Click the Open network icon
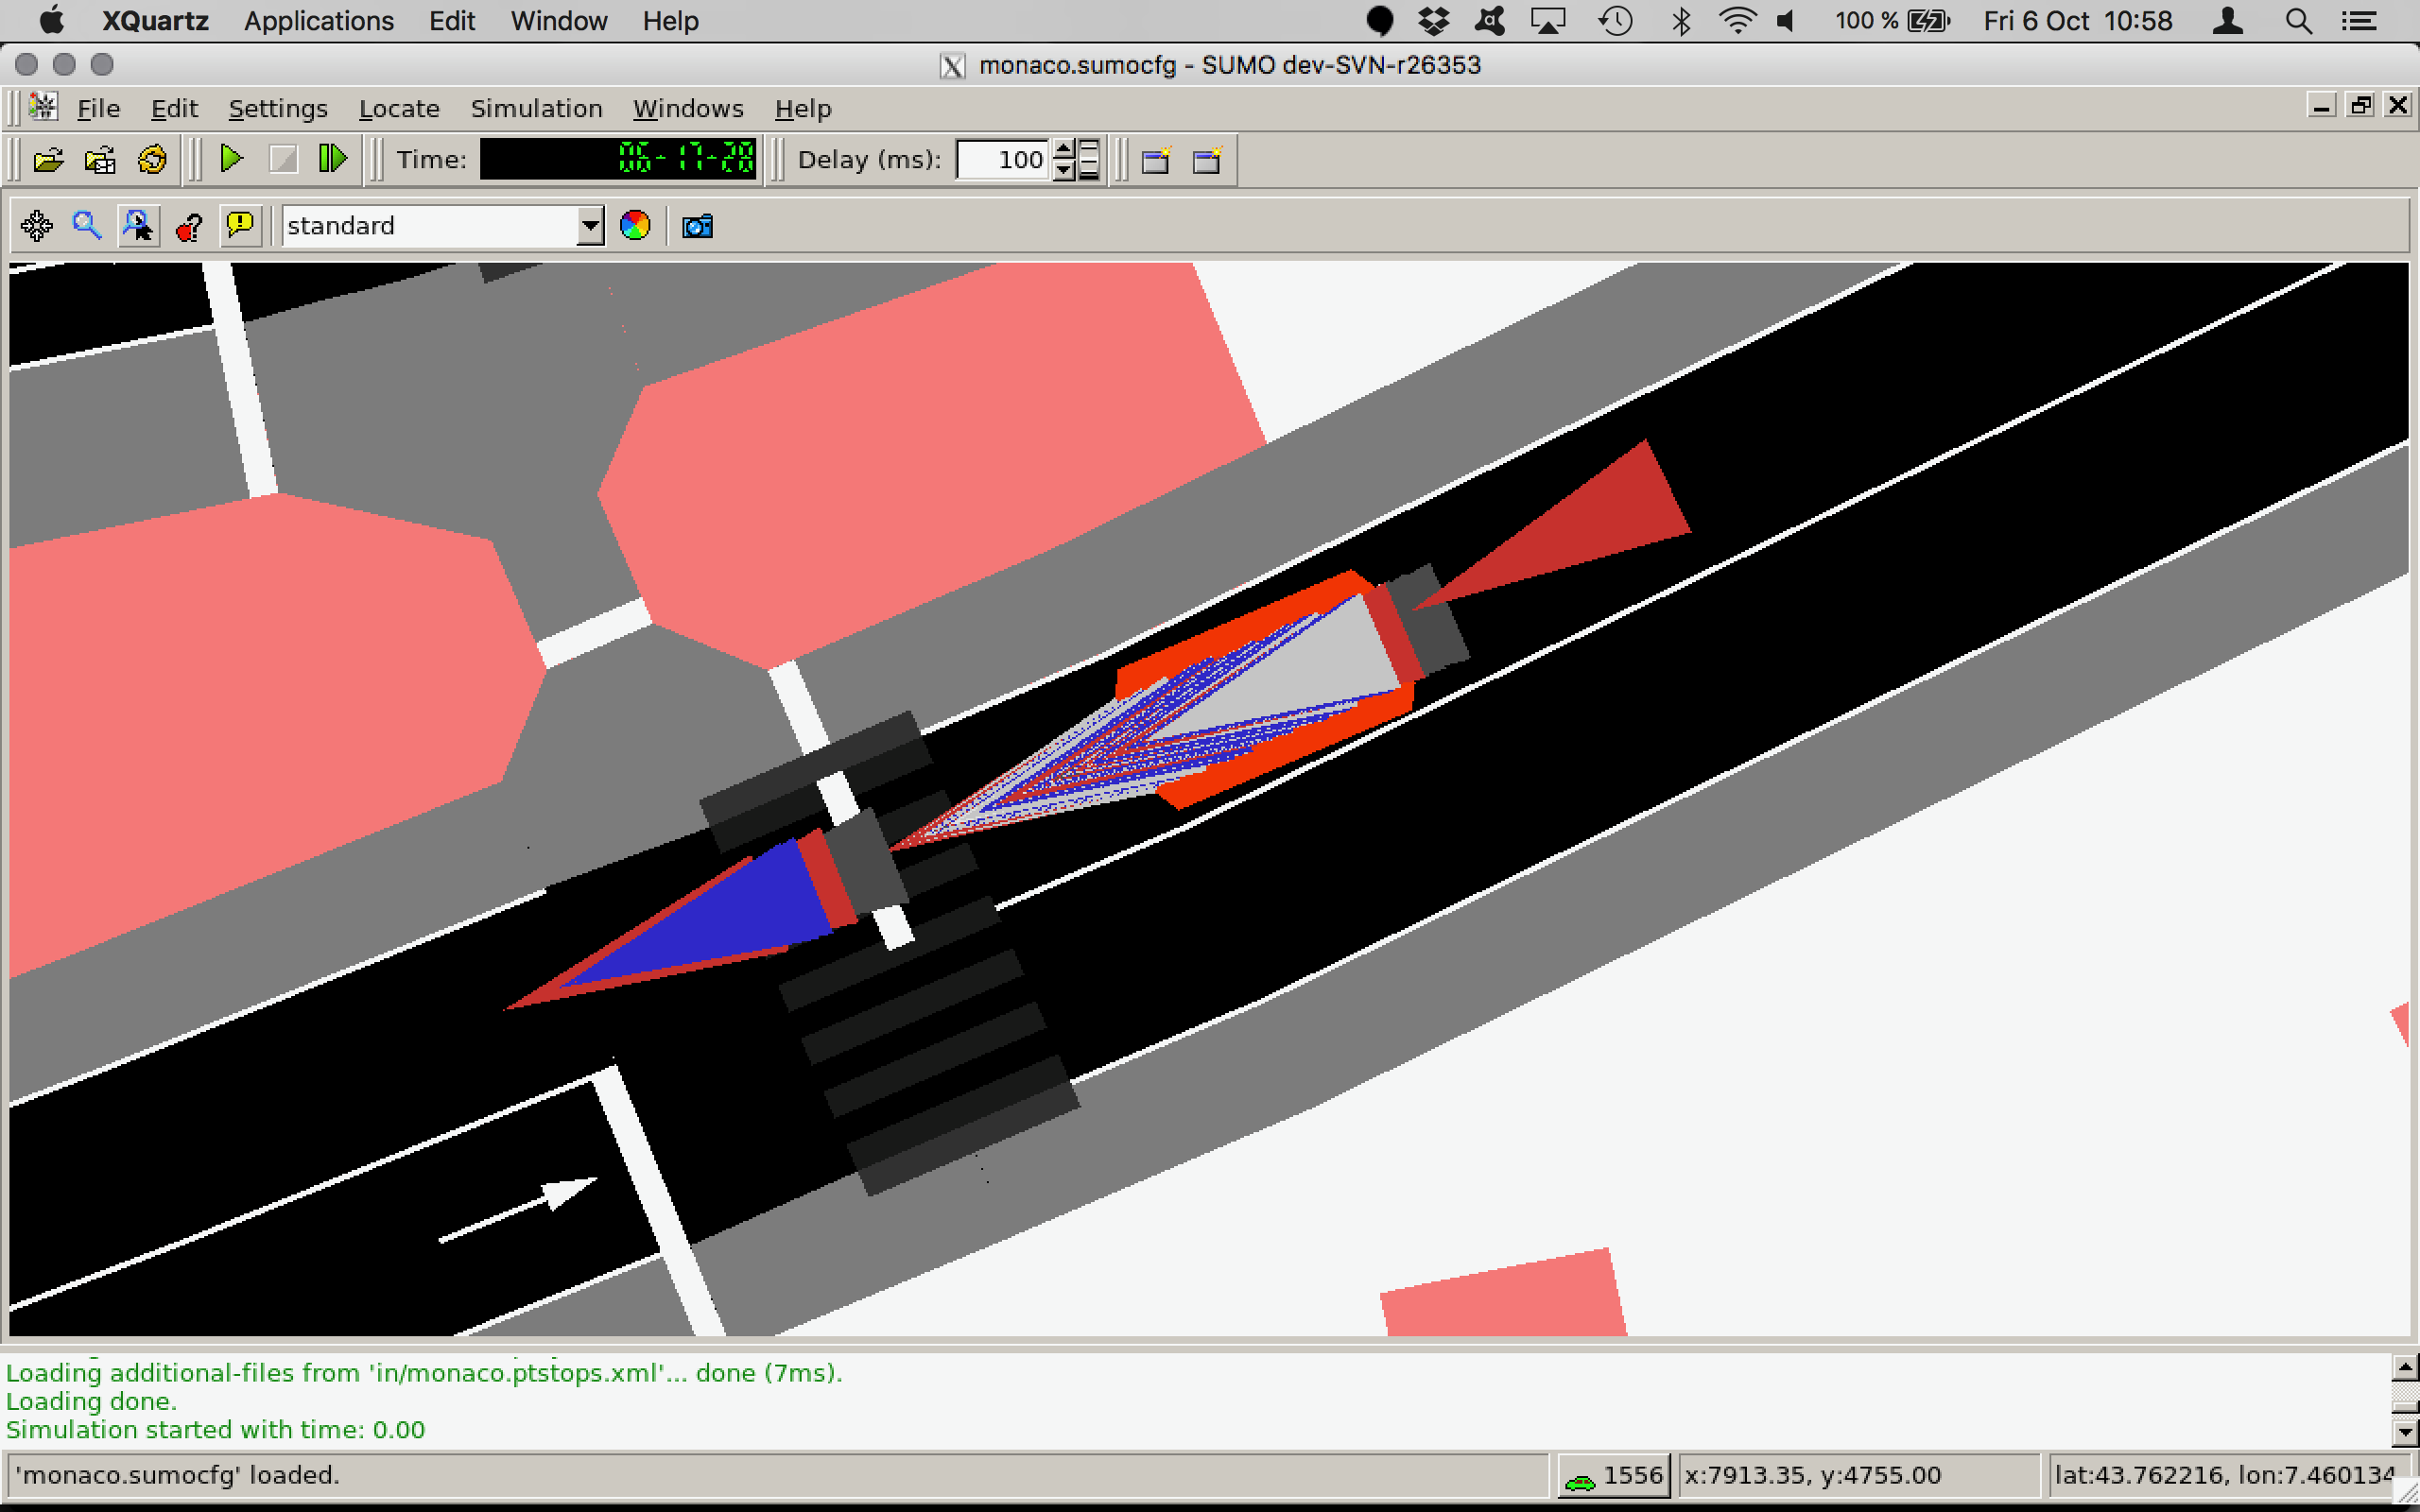The width and height of the screenshot is (2420, 1512). (100, 160)
